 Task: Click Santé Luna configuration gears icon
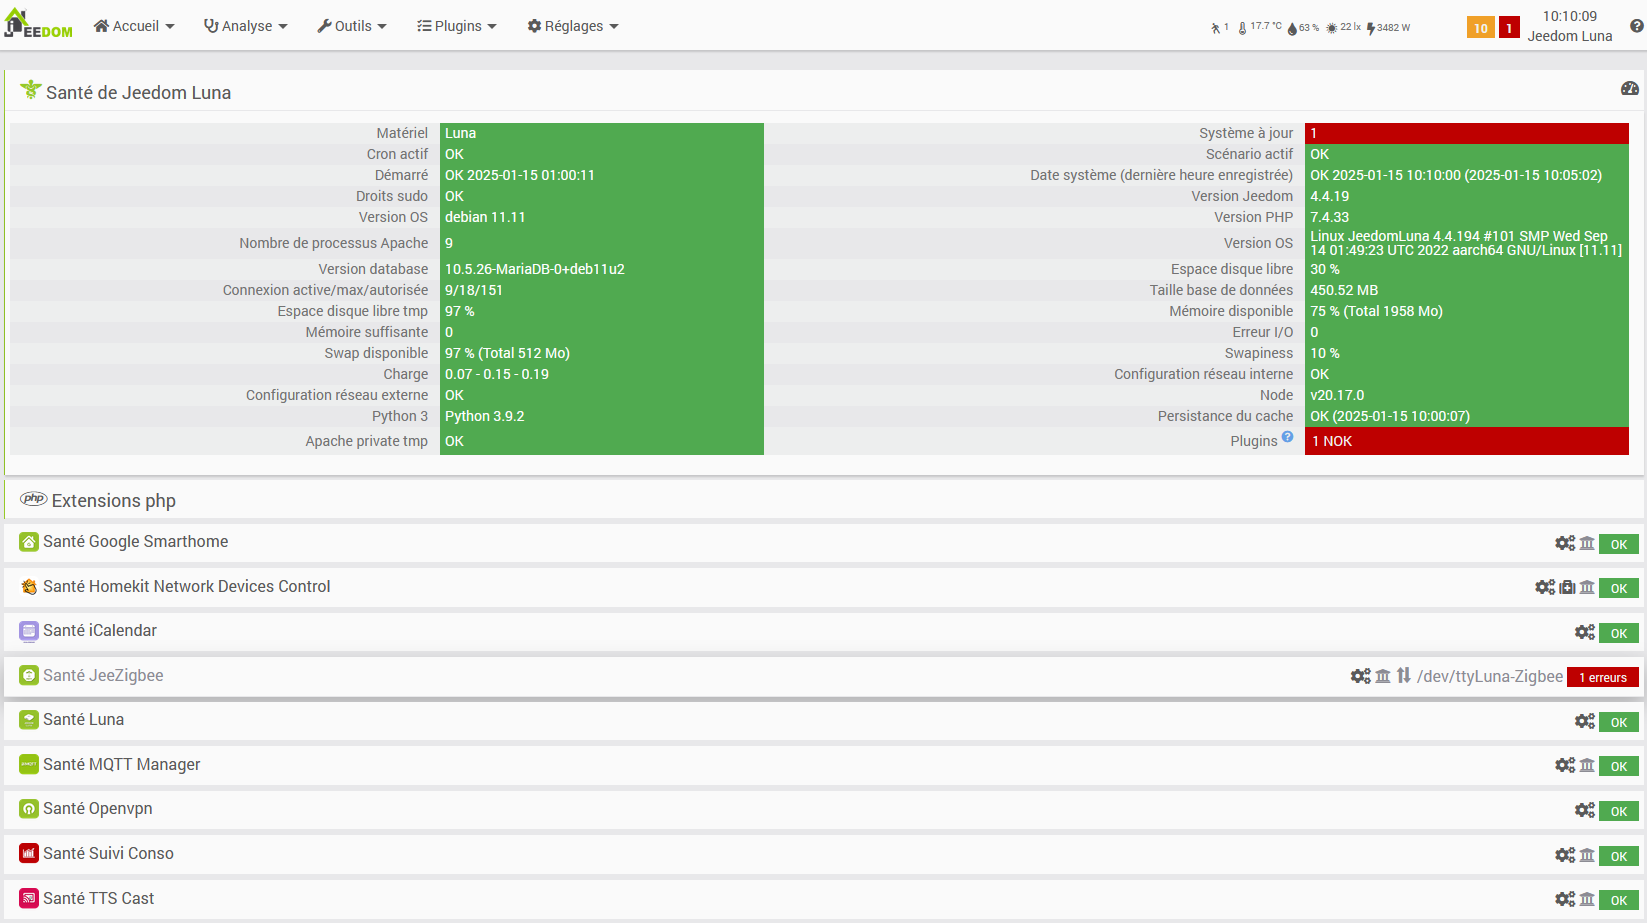pyautogui.click(x=1585, y=721)
